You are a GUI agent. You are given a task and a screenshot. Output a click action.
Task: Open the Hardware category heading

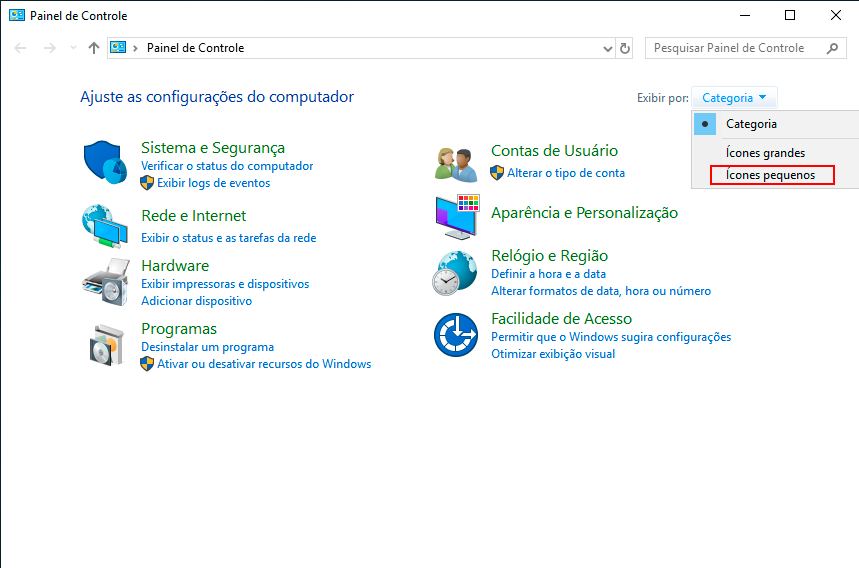(175, 266)
